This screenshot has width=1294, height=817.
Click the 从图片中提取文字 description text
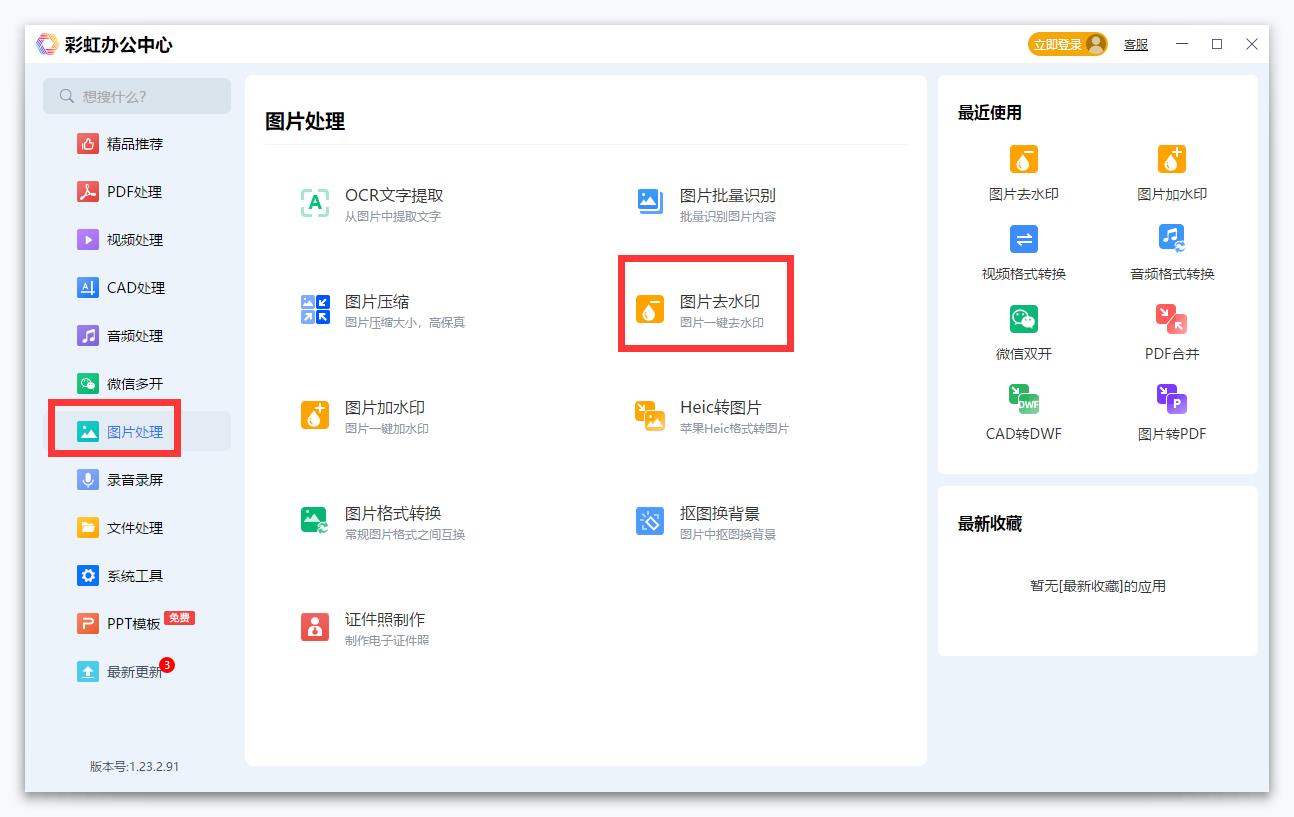[x=393, y=217]
